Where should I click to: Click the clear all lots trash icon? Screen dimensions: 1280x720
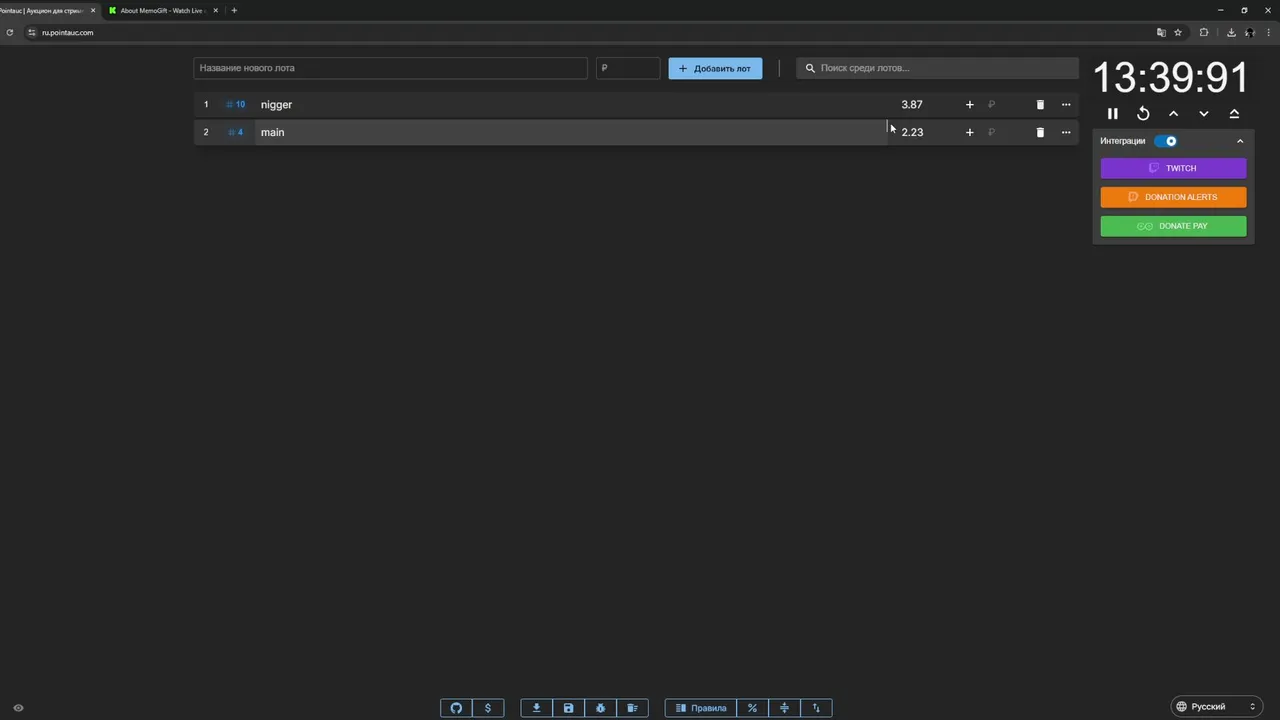[x=632, y=708]
